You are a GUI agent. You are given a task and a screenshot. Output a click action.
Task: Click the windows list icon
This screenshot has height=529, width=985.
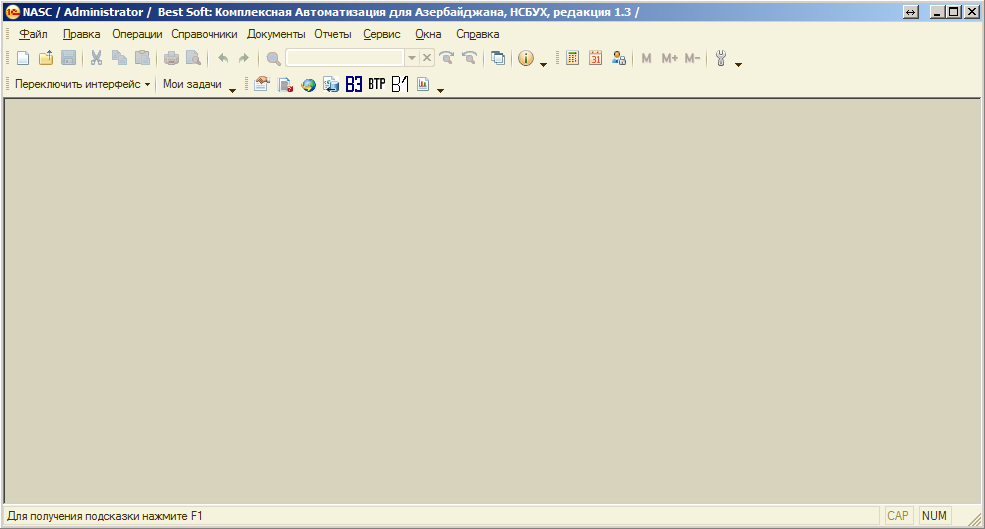point(498,59)
